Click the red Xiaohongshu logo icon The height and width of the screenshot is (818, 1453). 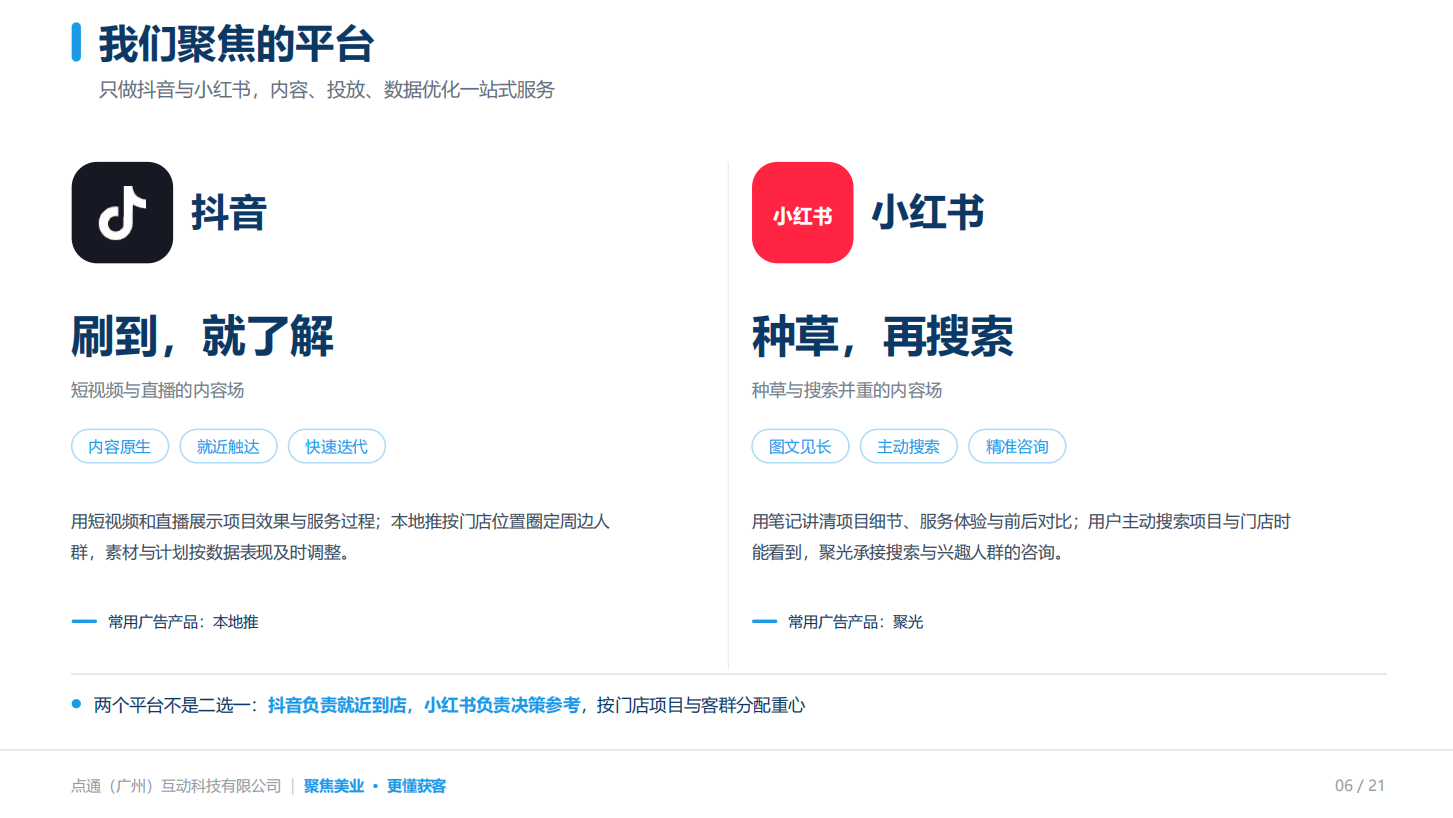pyautogui.click(x=802, y=212)
